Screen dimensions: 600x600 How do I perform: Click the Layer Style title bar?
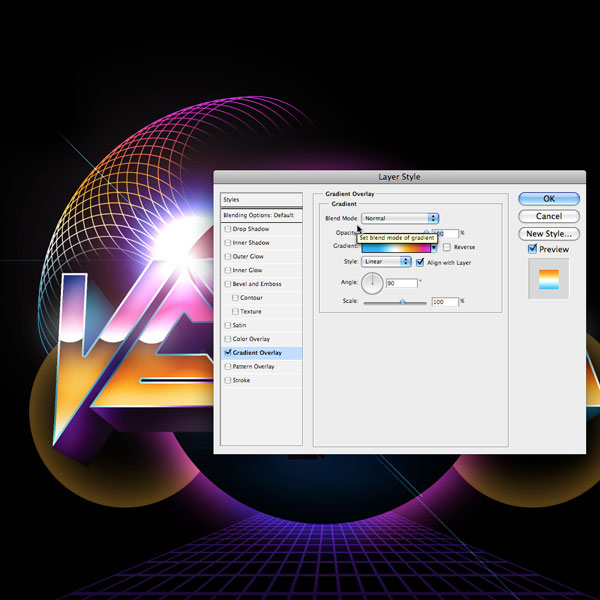point(399,177)
